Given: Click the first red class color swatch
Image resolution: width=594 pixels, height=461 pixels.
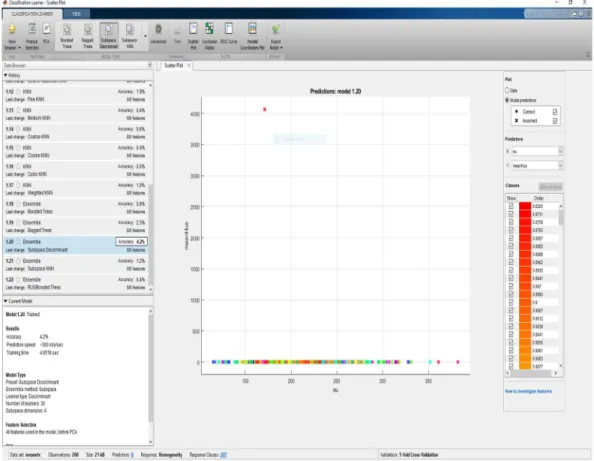Looking at the screenshot, I should click(x=525, y=206).
